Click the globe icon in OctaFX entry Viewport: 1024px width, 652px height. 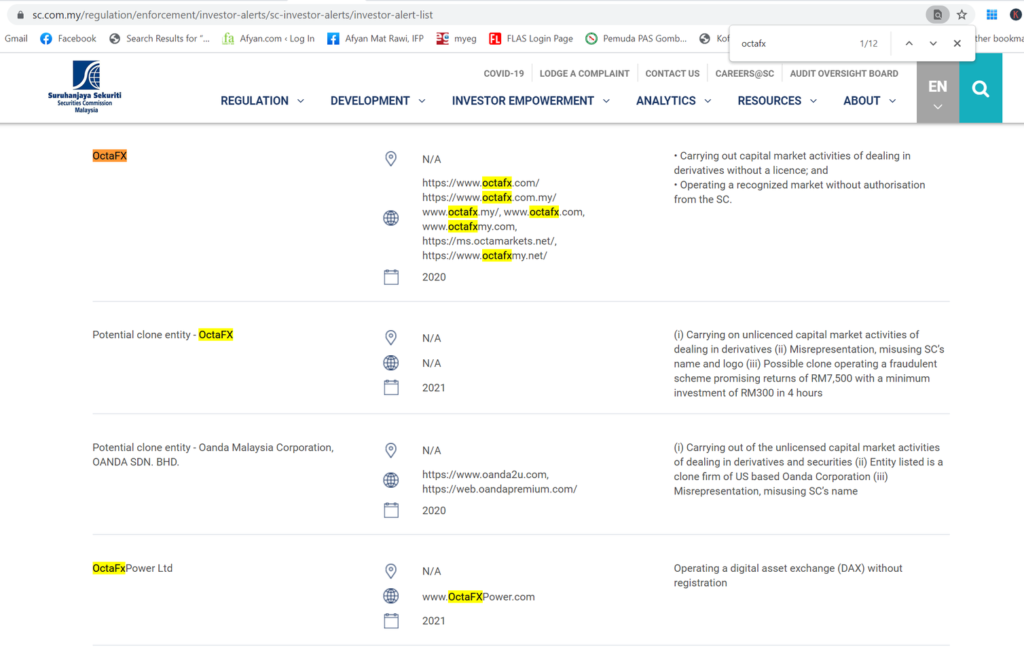coord(391,218)
